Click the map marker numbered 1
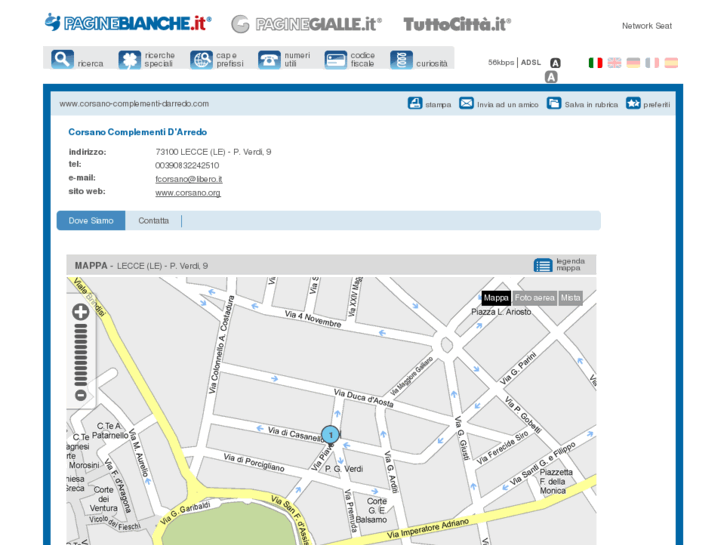727x545 pixels. point(331,435)
